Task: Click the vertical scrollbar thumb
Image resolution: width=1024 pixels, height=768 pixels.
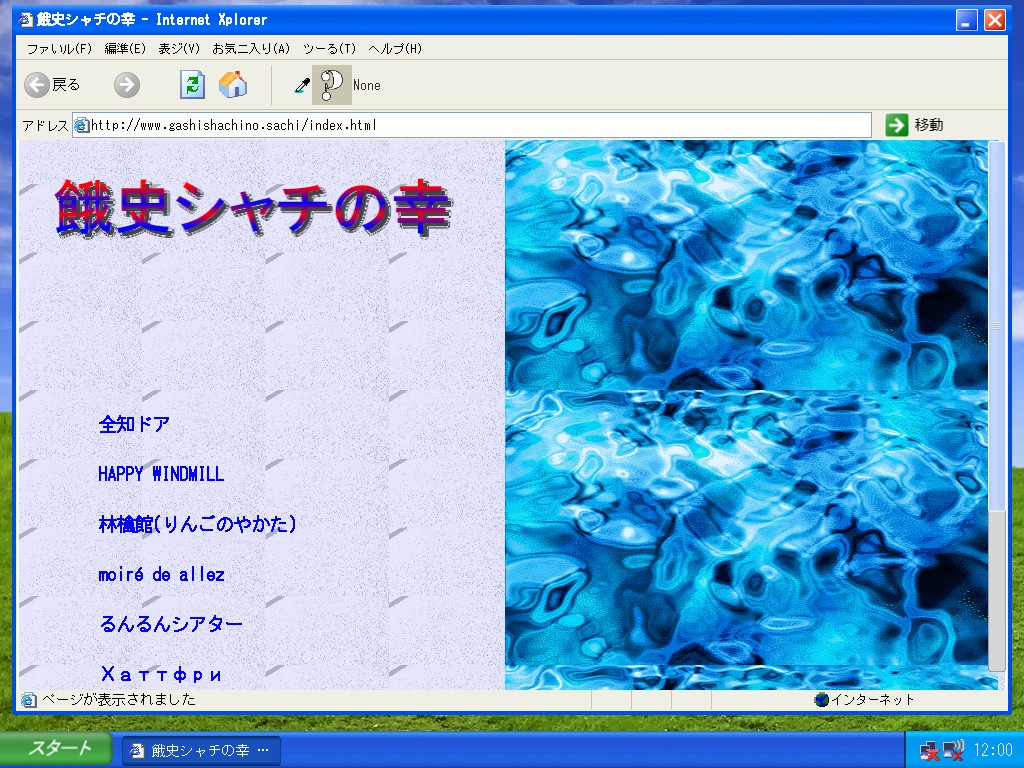Action: click(997, 325)
